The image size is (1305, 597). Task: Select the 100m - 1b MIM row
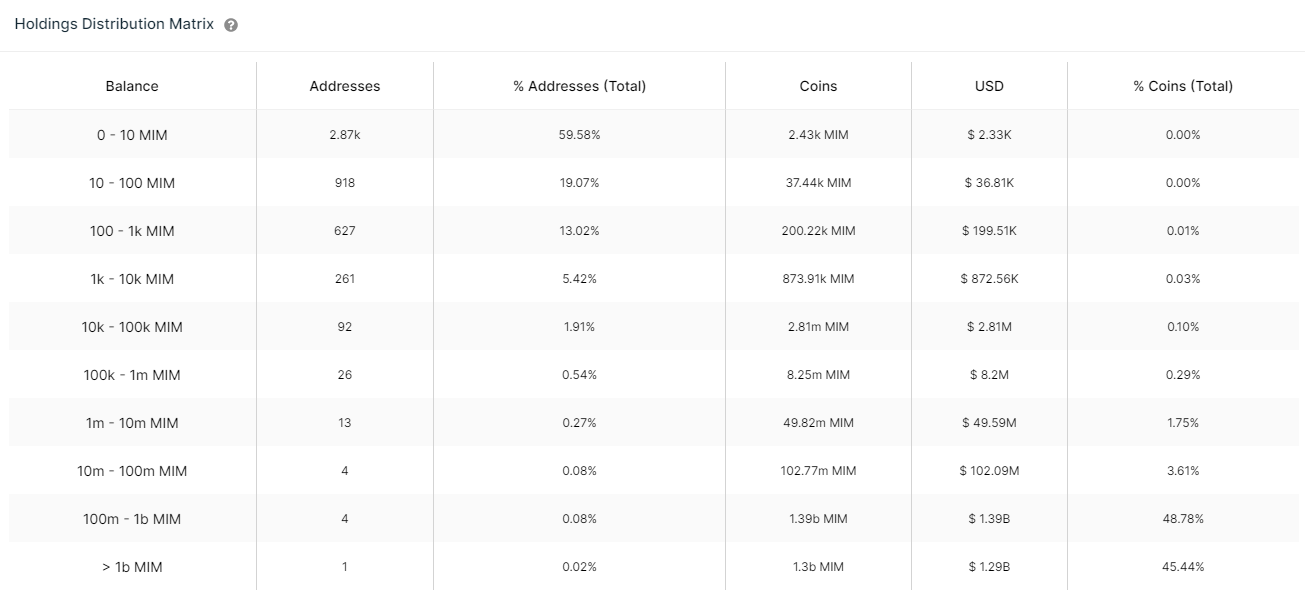[132, 519]
